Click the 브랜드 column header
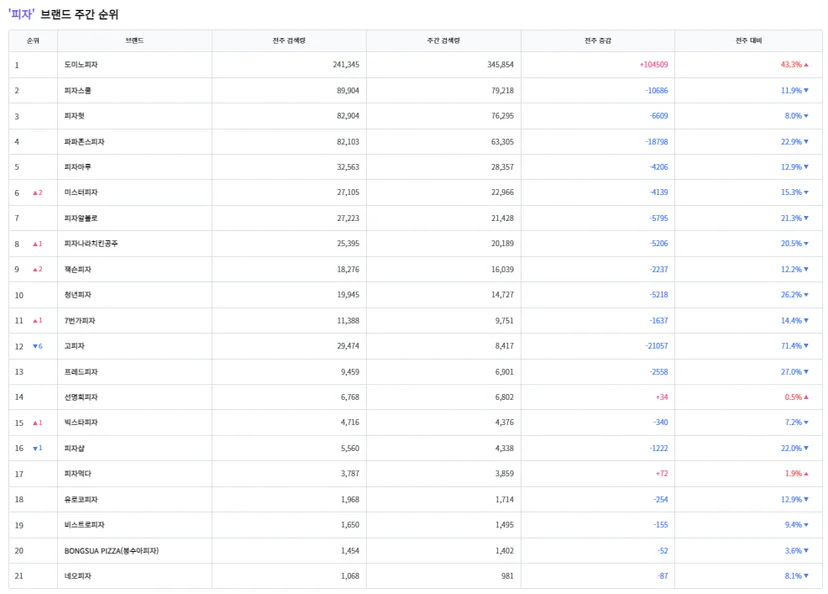The height and width of the screenshot is (594, 828). [135, 41]
